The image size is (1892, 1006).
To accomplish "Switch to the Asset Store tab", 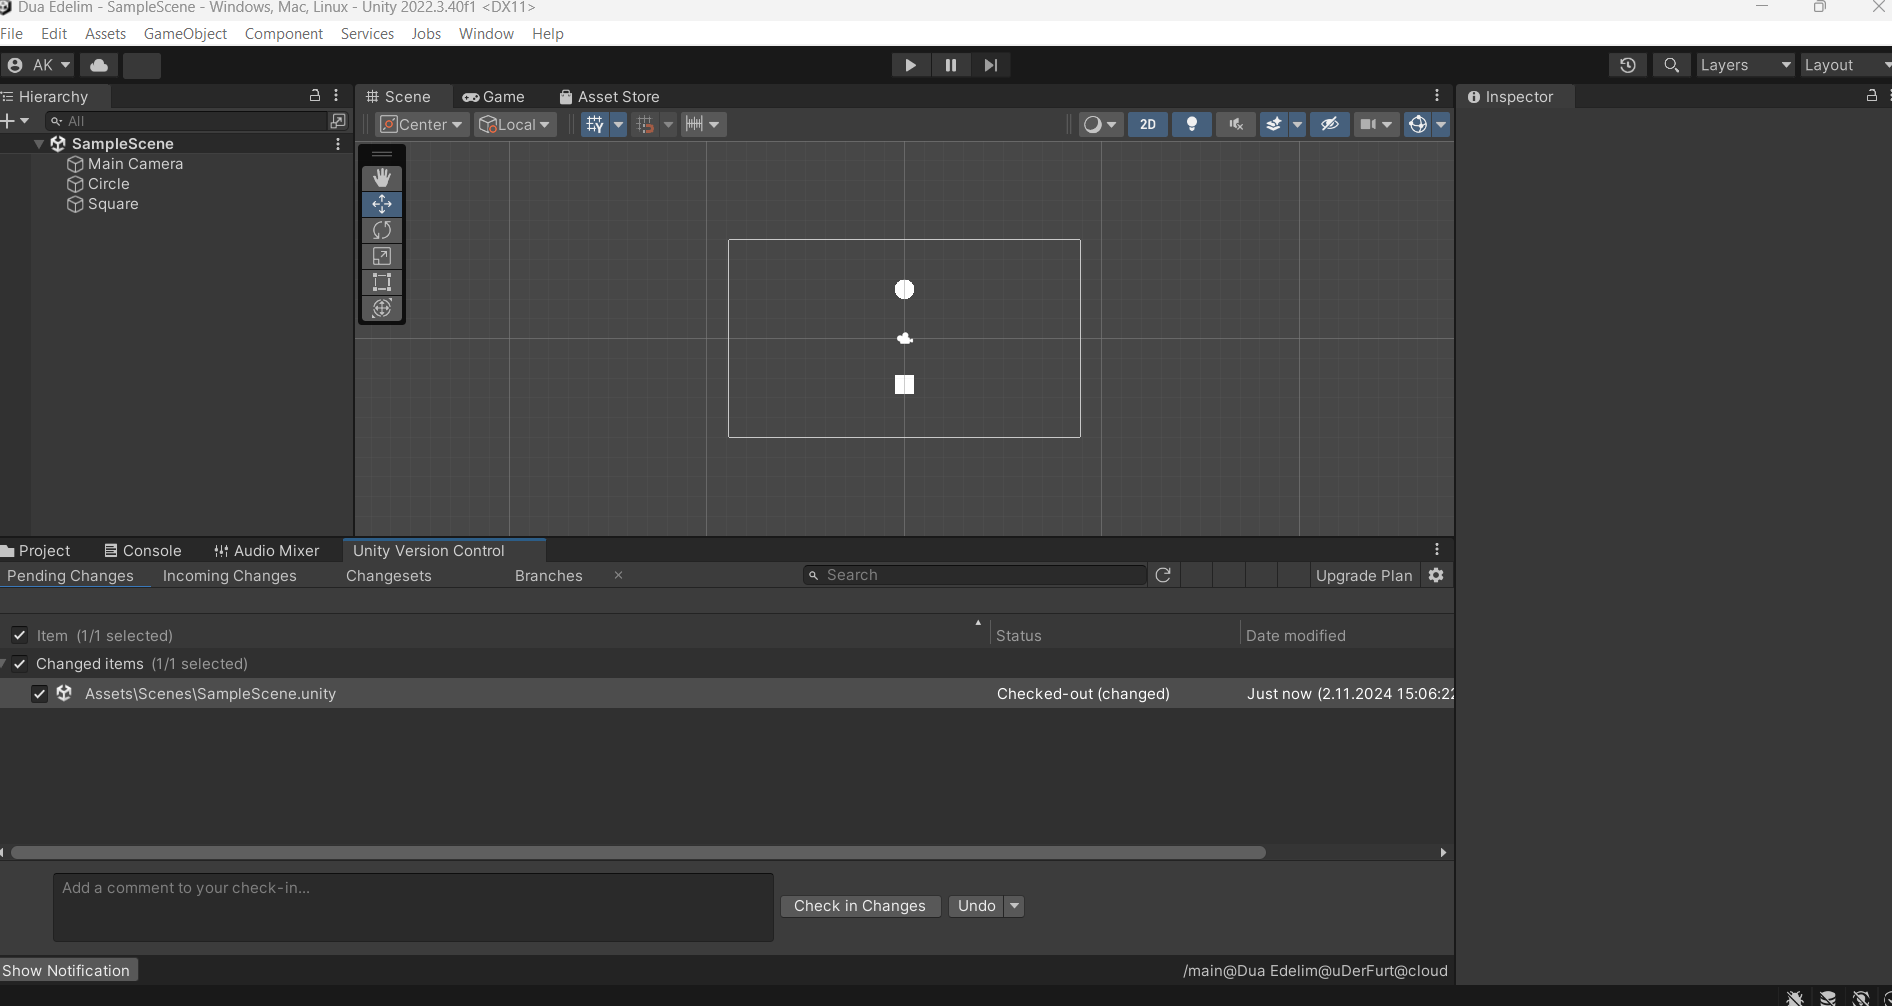I will click(x=609, y=96).
